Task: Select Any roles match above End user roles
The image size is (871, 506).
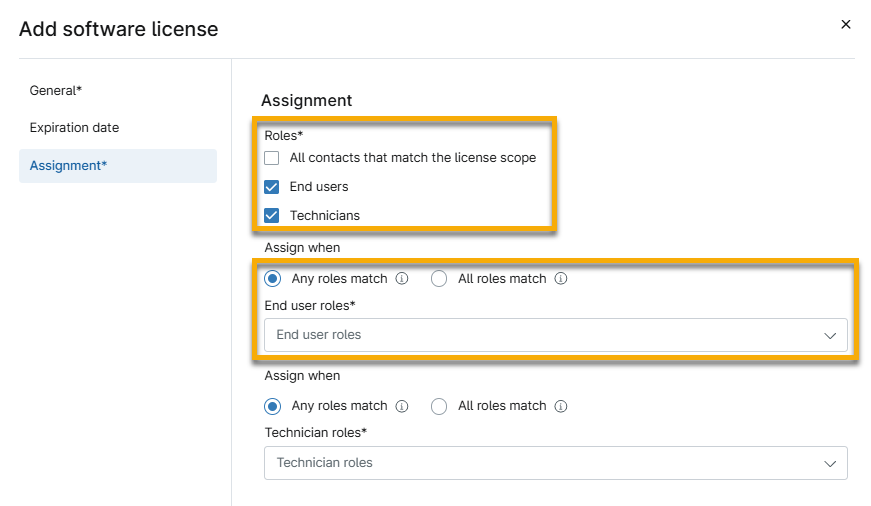Action: 273,279
